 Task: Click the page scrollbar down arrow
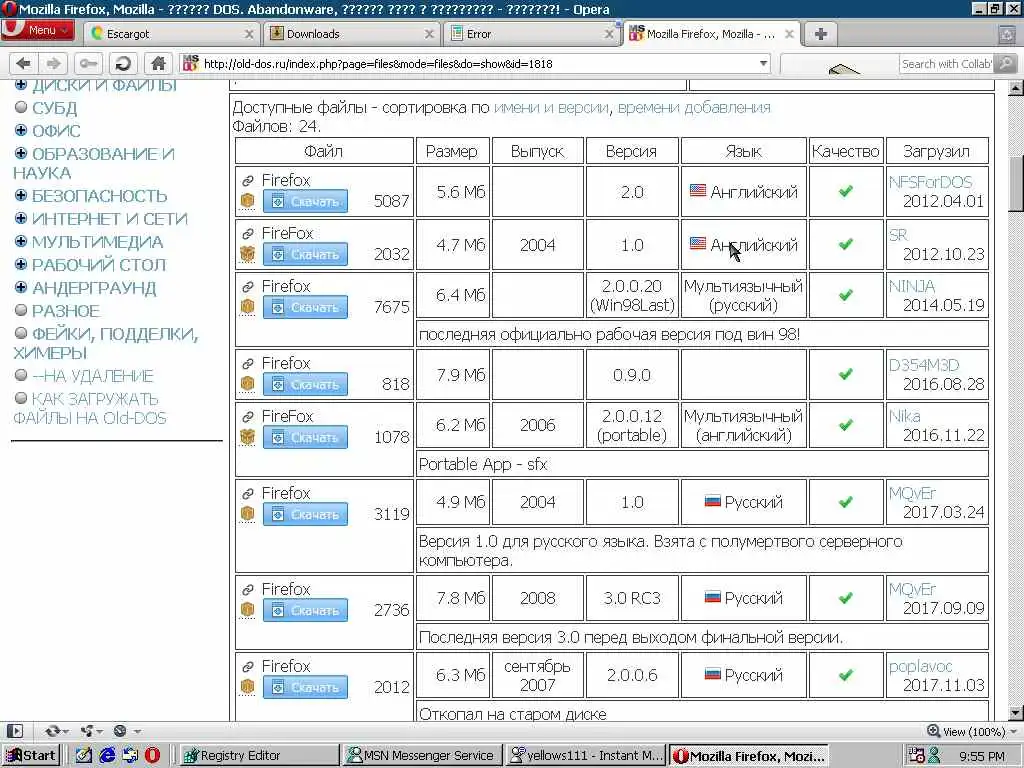pos(1015,712)
